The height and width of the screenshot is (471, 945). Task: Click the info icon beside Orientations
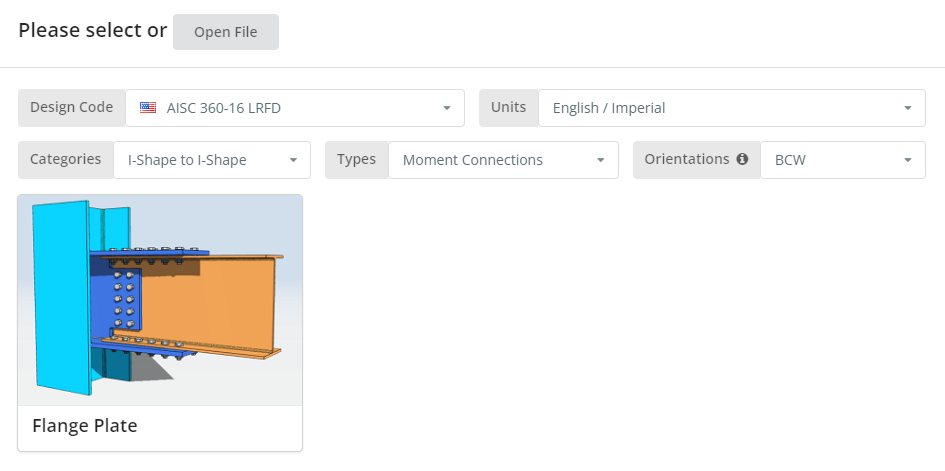point(742,159)
